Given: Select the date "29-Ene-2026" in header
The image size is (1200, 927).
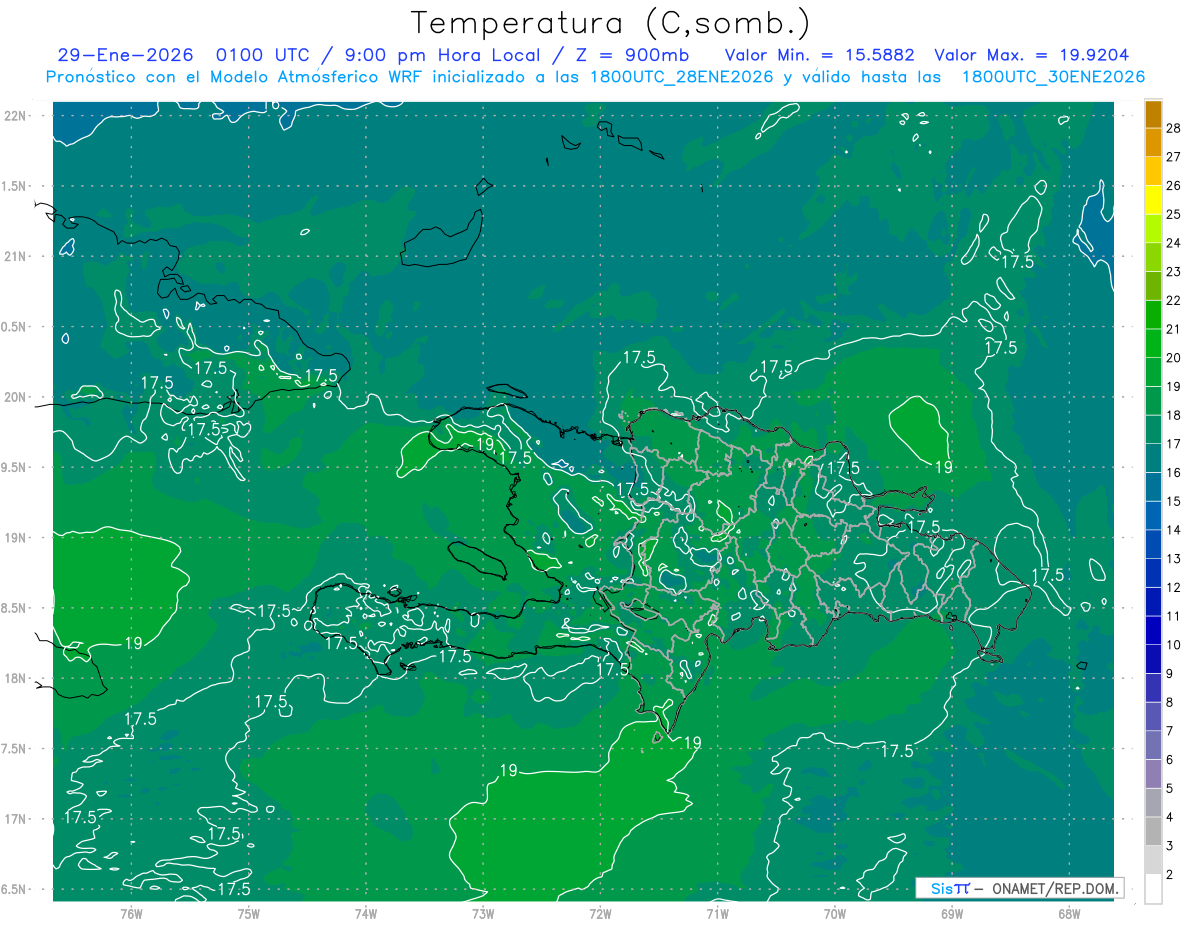Looking at the screenshot, I should click(x=124, y=55).
